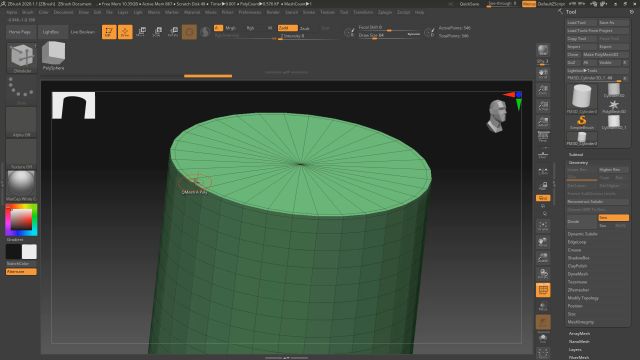The height and width of the screenshot is (360, 640).
Task: Expand the Modify Topology subsection
Action: [x=583, y=298]
